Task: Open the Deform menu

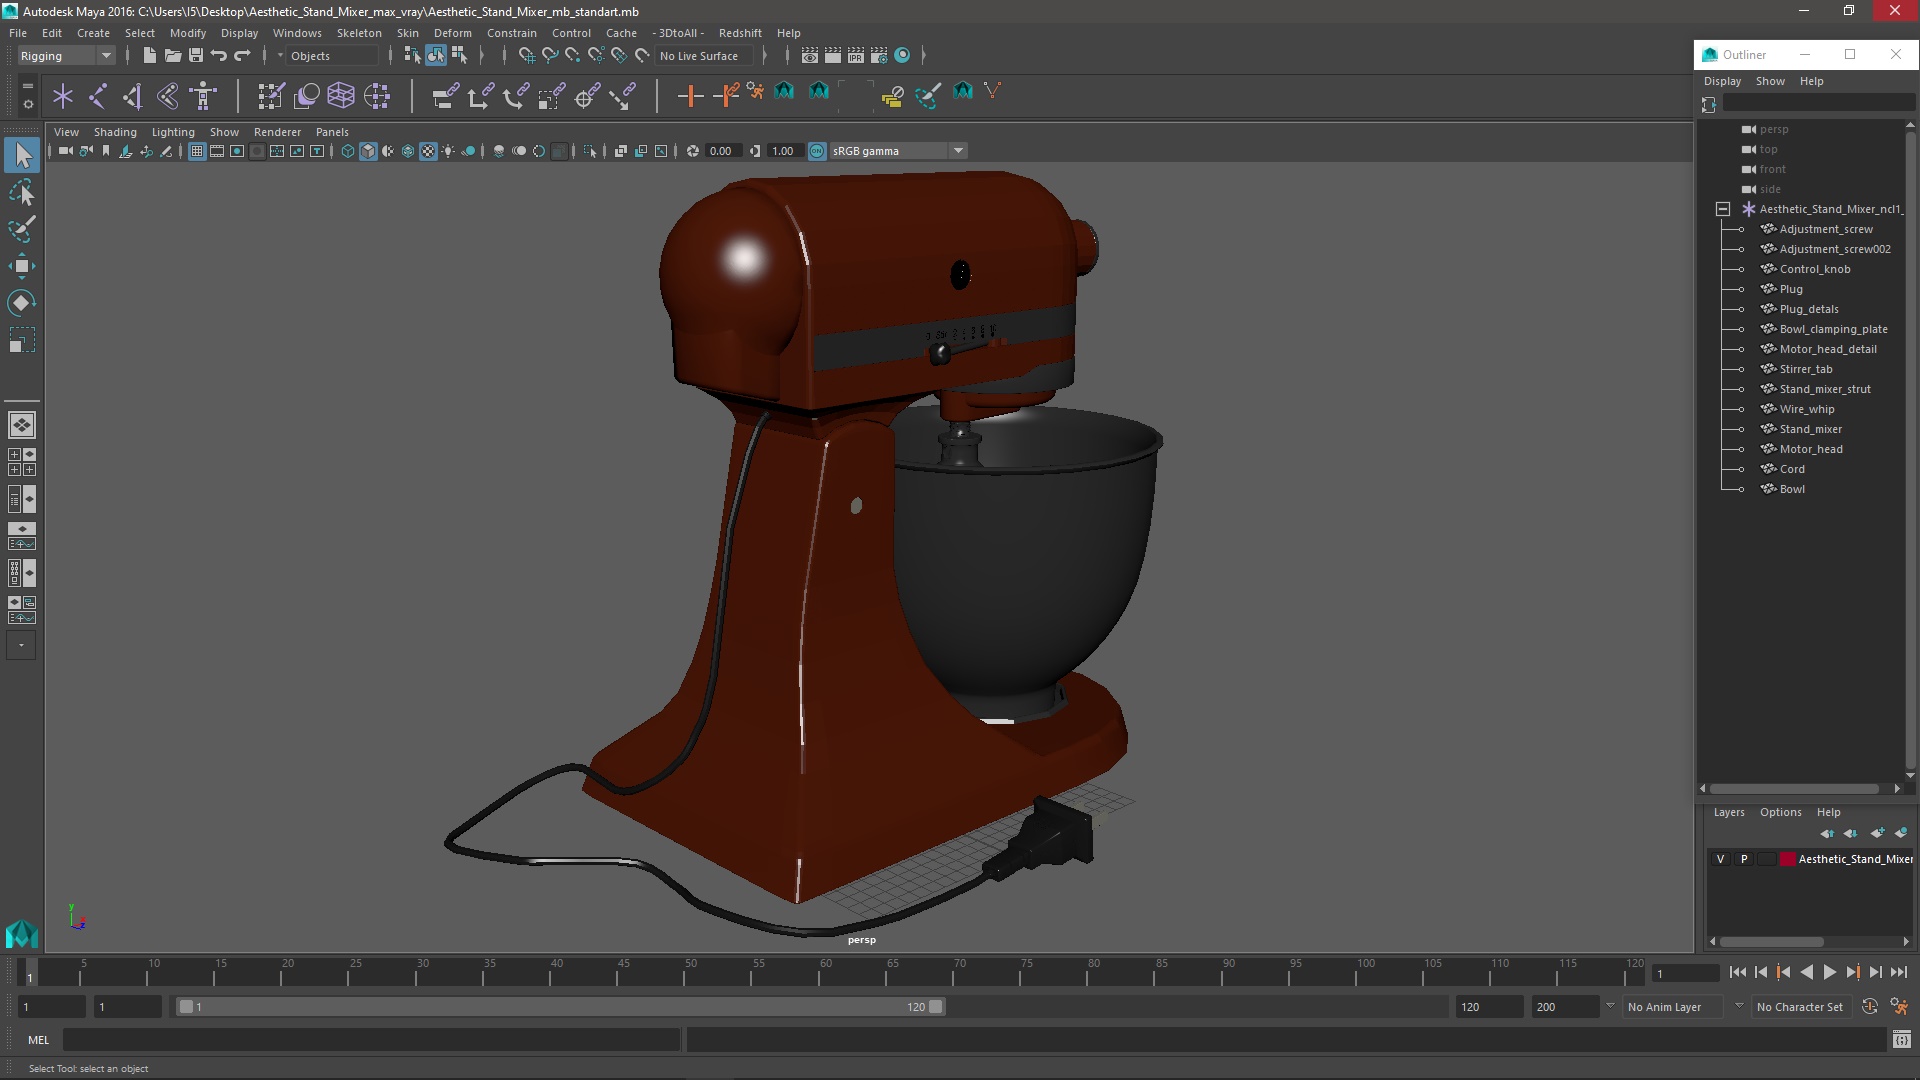Action: click(452, 33)
